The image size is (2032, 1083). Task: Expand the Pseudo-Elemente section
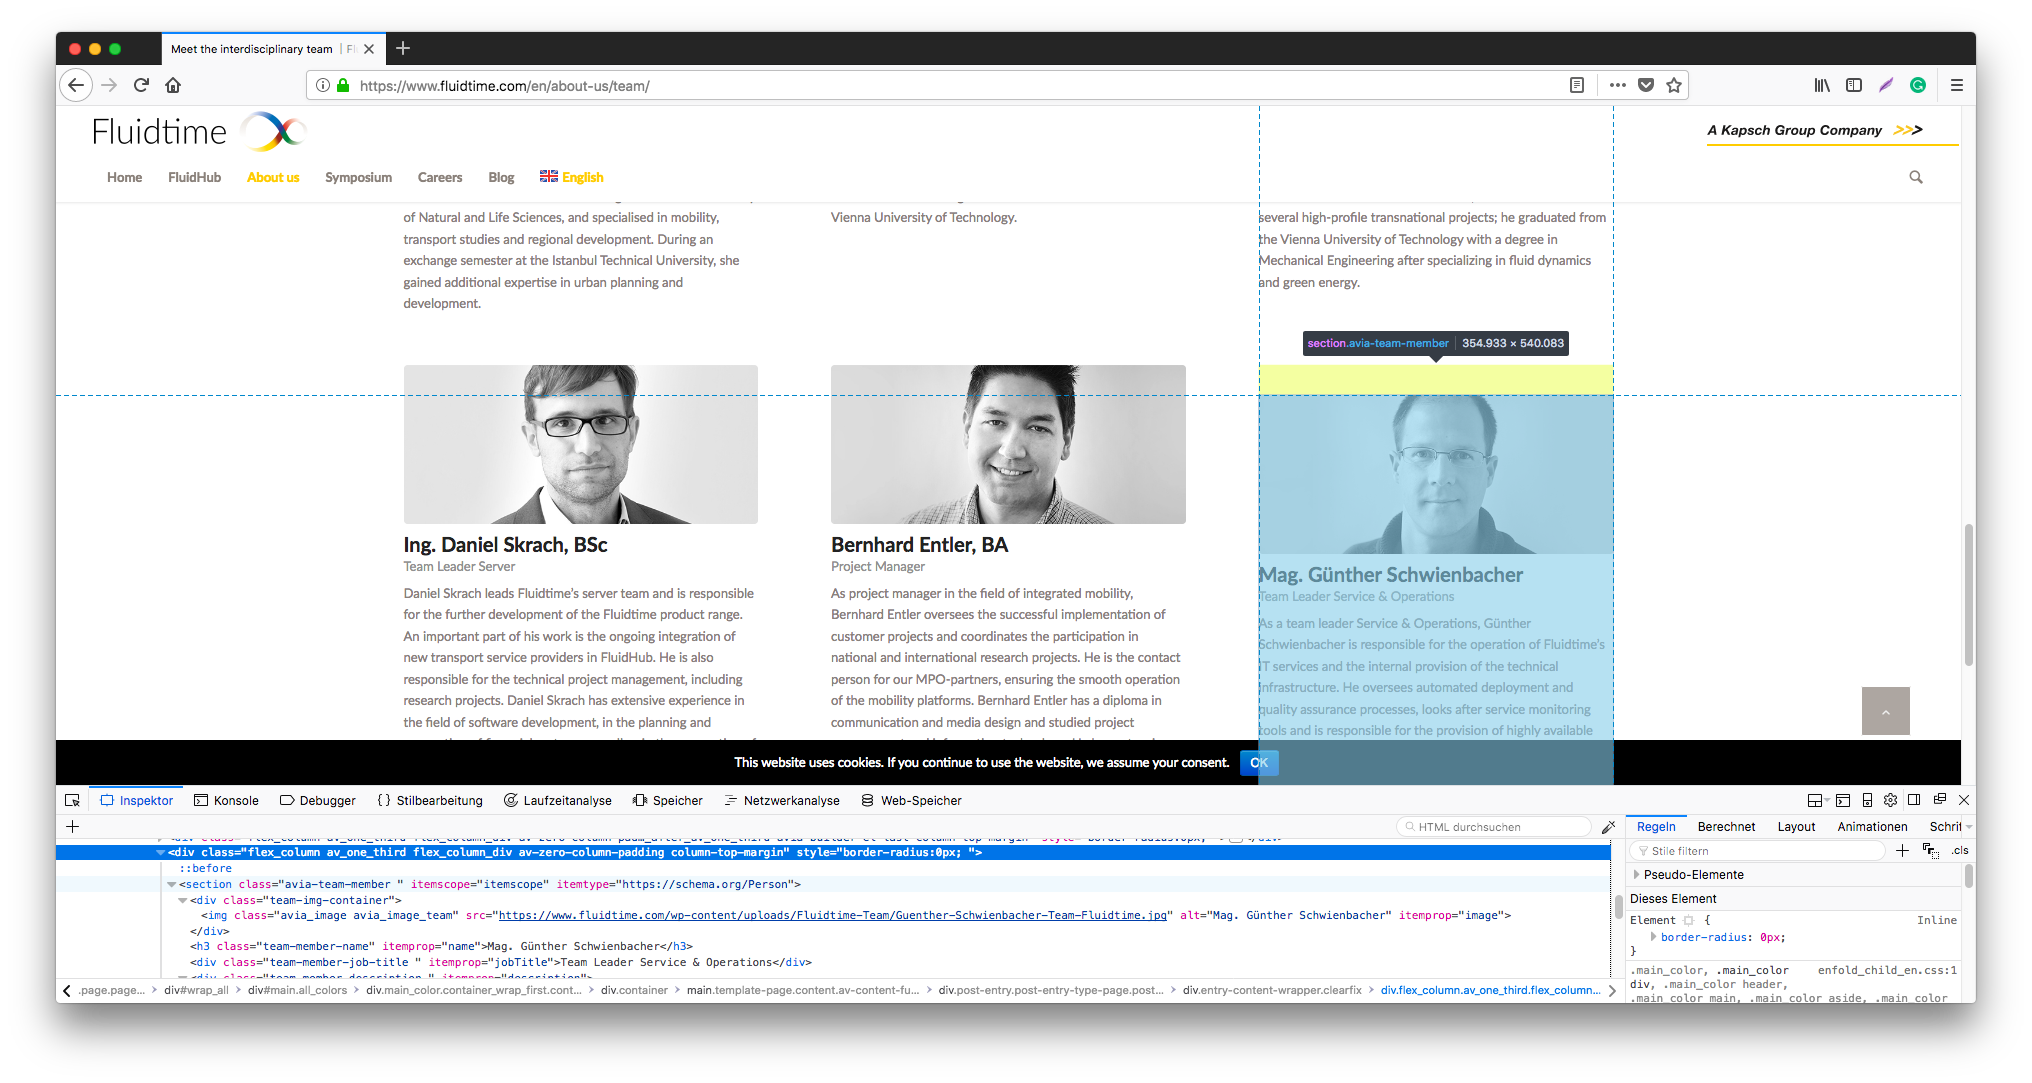coord(1637,875)
